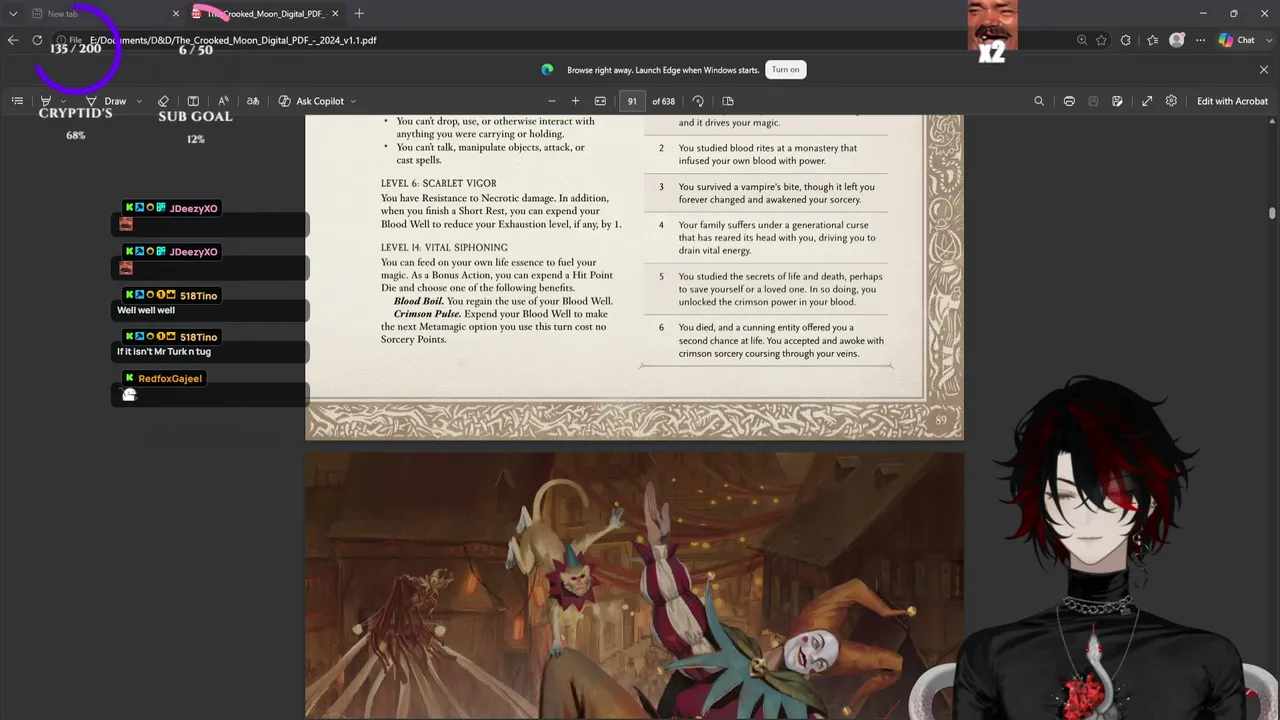Viewport: 1280px width, 720px height.
Task: Open Edit with Acrobat
Action: point(1232,101)
